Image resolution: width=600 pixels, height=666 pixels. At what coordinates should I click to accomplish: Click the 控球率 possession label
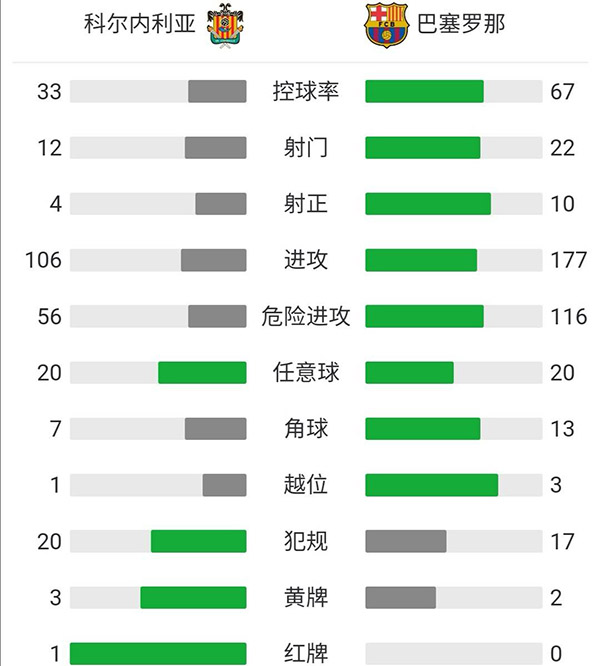tap(305, 92)
